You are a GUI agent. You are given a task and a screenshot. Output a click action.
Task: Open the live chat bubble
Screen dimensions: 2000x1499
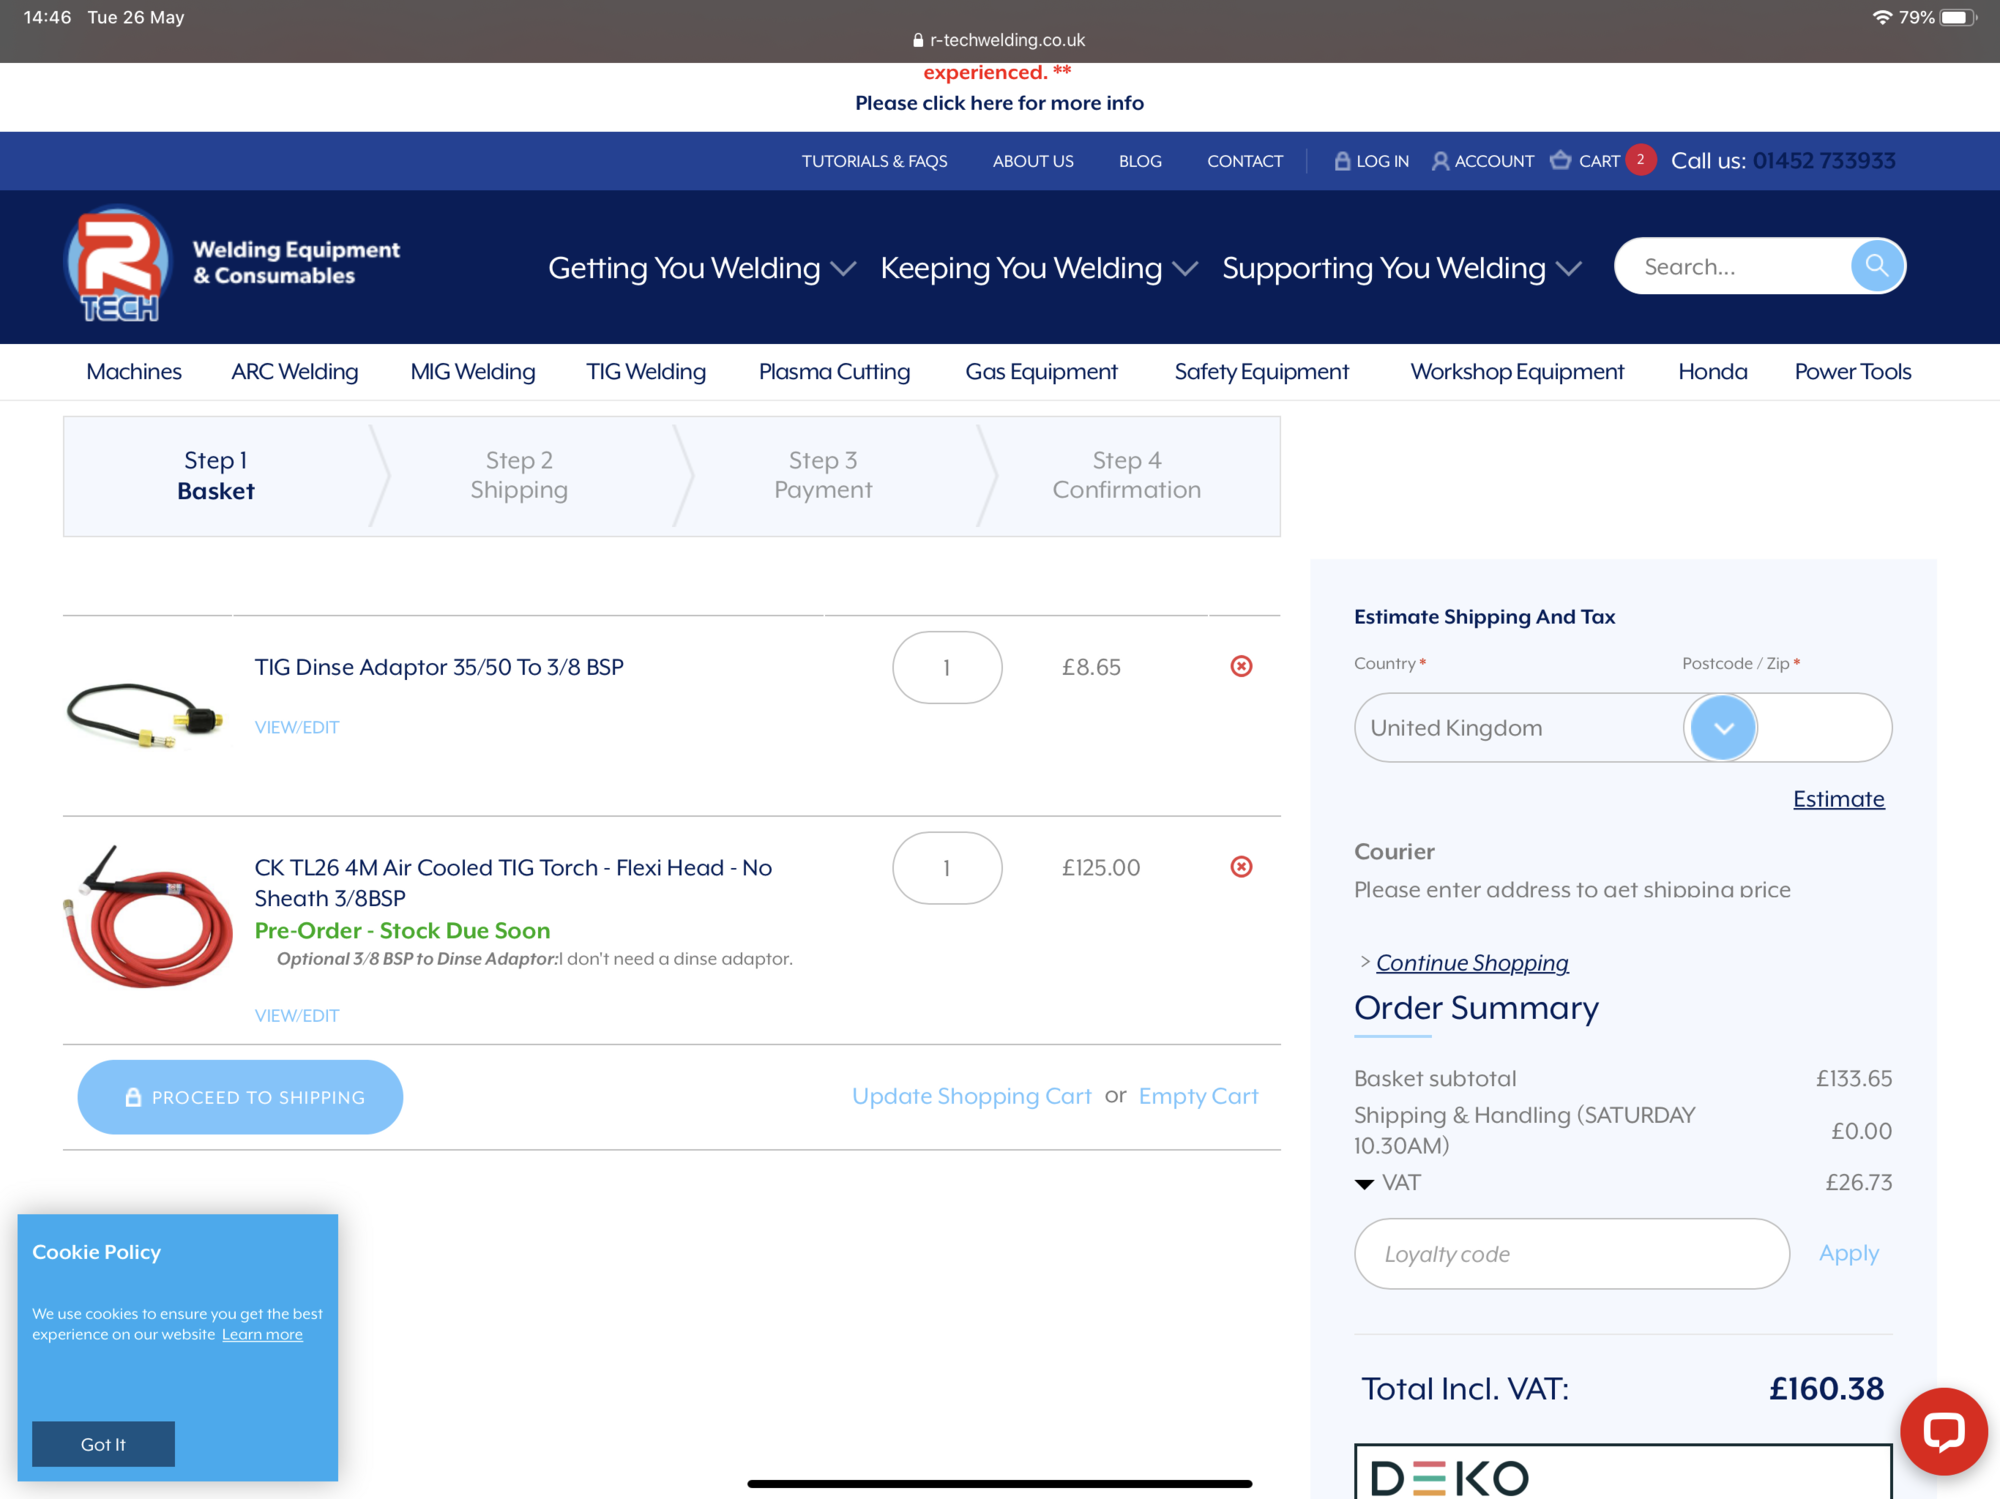point(1943,1431)
